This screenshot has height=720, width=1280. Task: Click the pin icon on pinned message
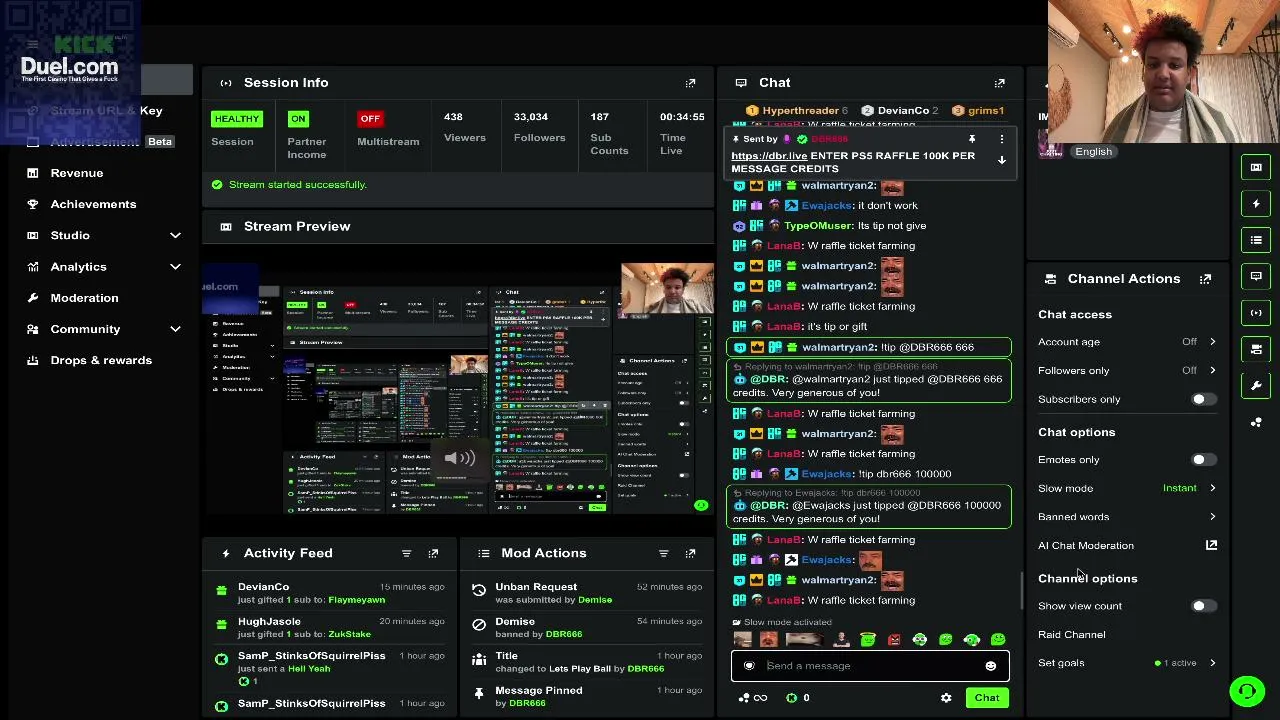pyautogui.click(x=971, y=139)
